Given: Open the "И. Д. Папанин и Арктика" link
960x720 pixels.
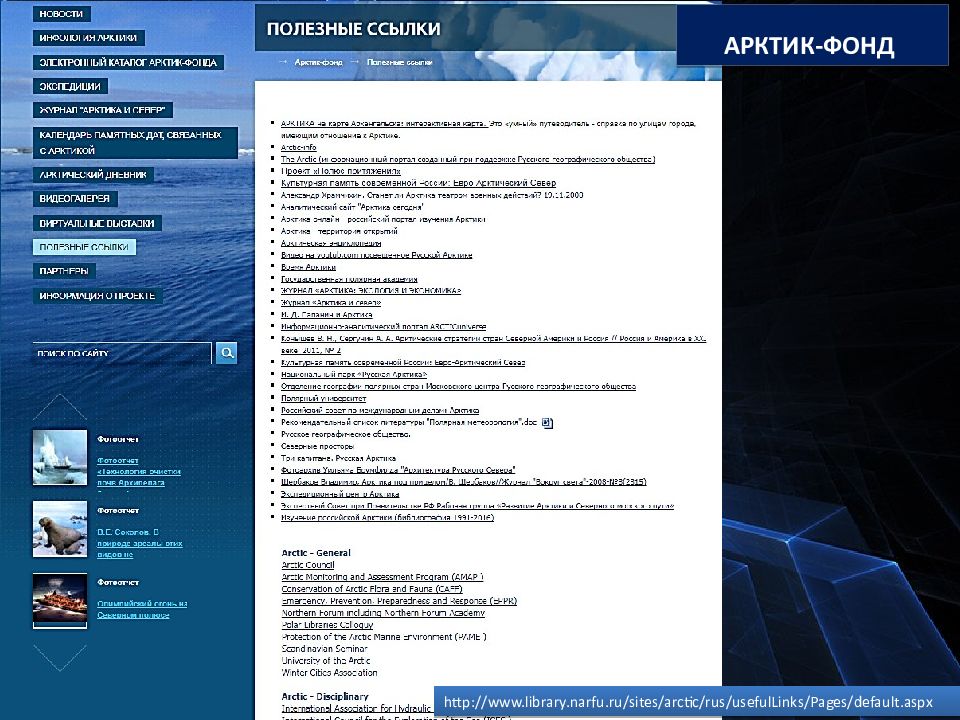Looking at the screenshot, I should 326,314.
